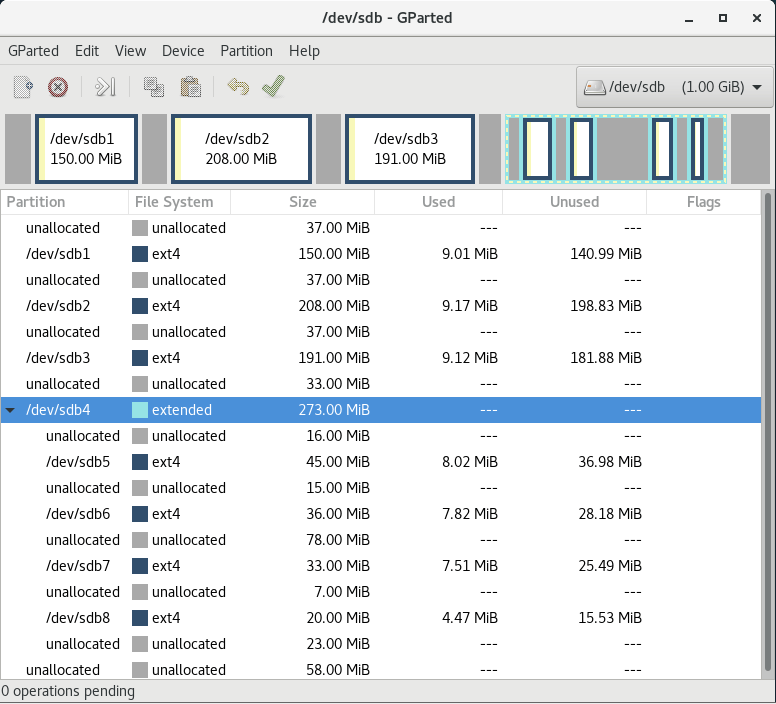
Task: Click the 7.82 MiB used value
Action: [470, 514]
